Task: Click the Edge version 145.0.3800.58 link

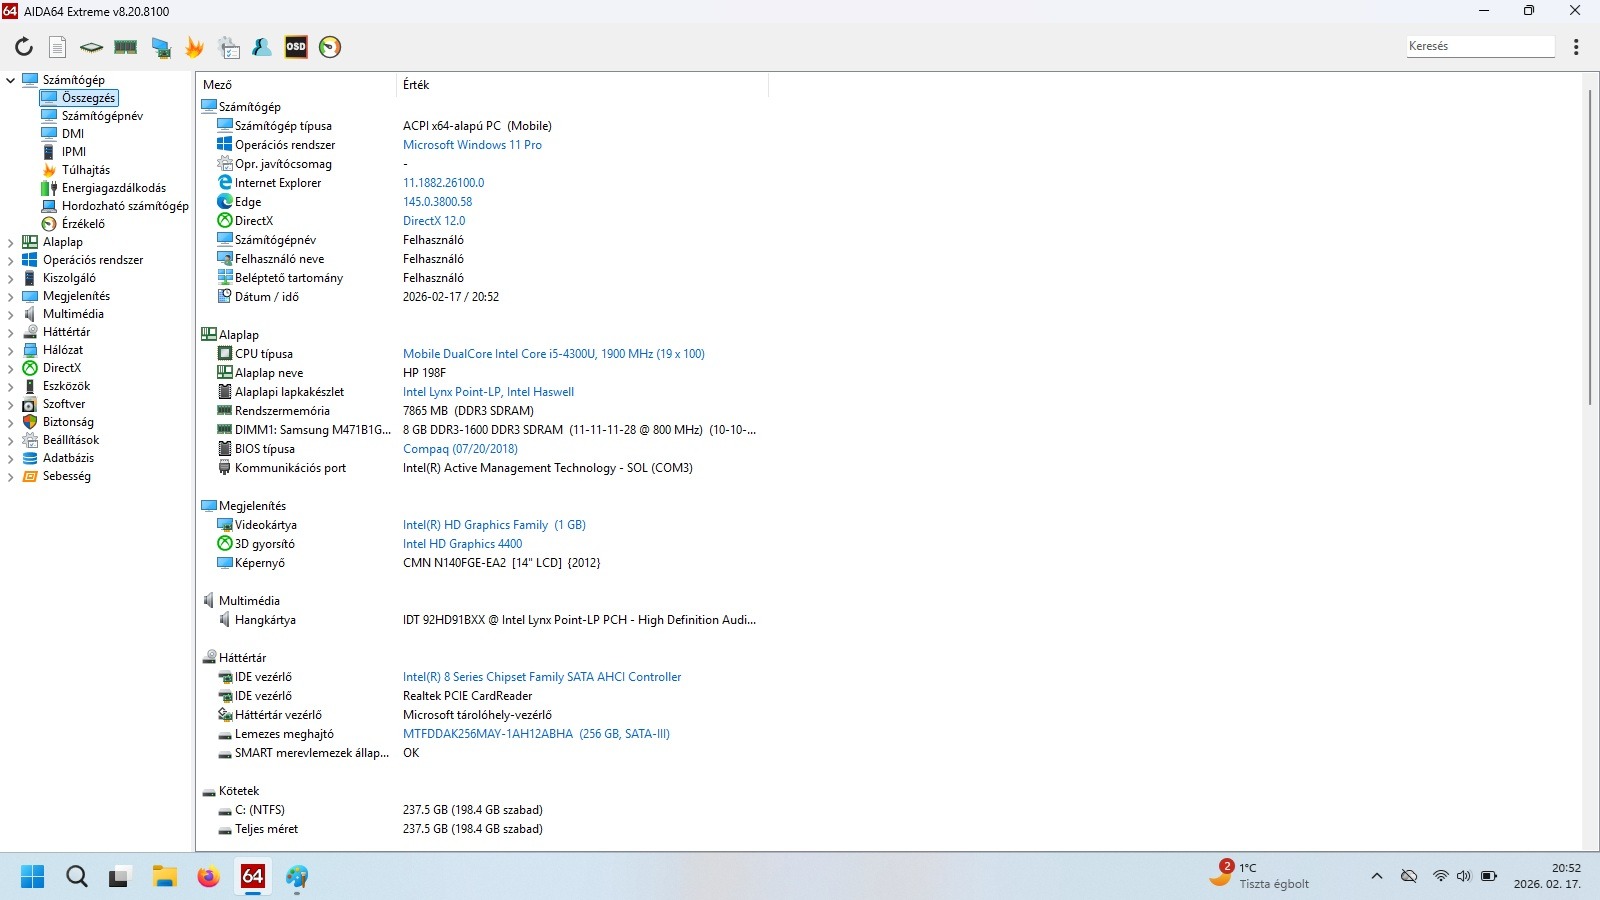Action: click(x=437, y=202)
